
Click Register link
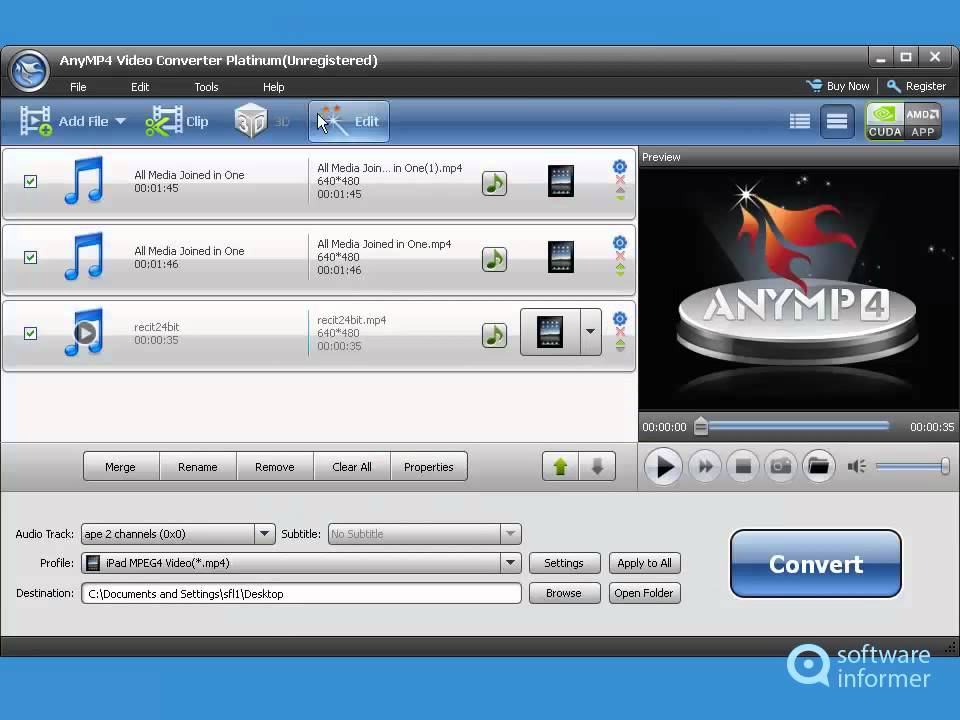[917, 86]
